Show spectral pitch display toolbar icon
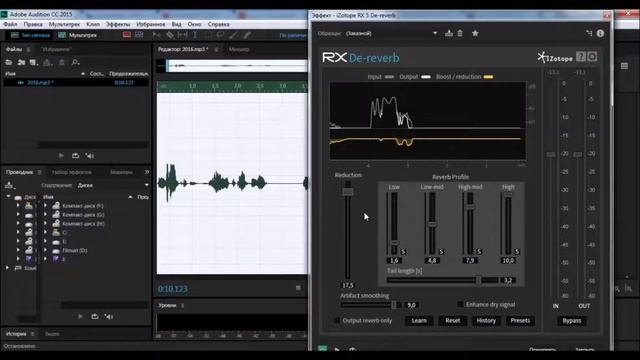 pos(139,35)
